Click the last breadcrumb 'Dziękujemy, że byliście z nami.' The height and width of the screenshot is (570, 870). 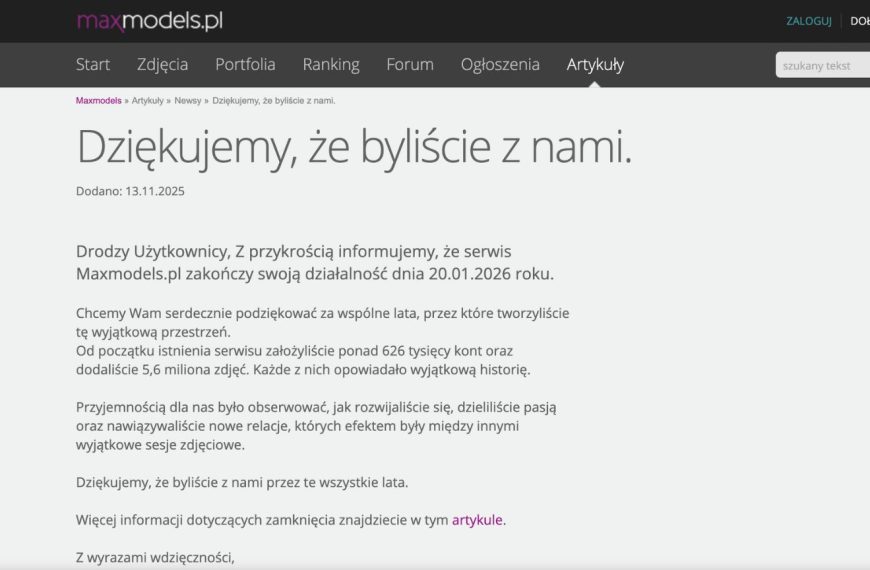click(274, 100)
